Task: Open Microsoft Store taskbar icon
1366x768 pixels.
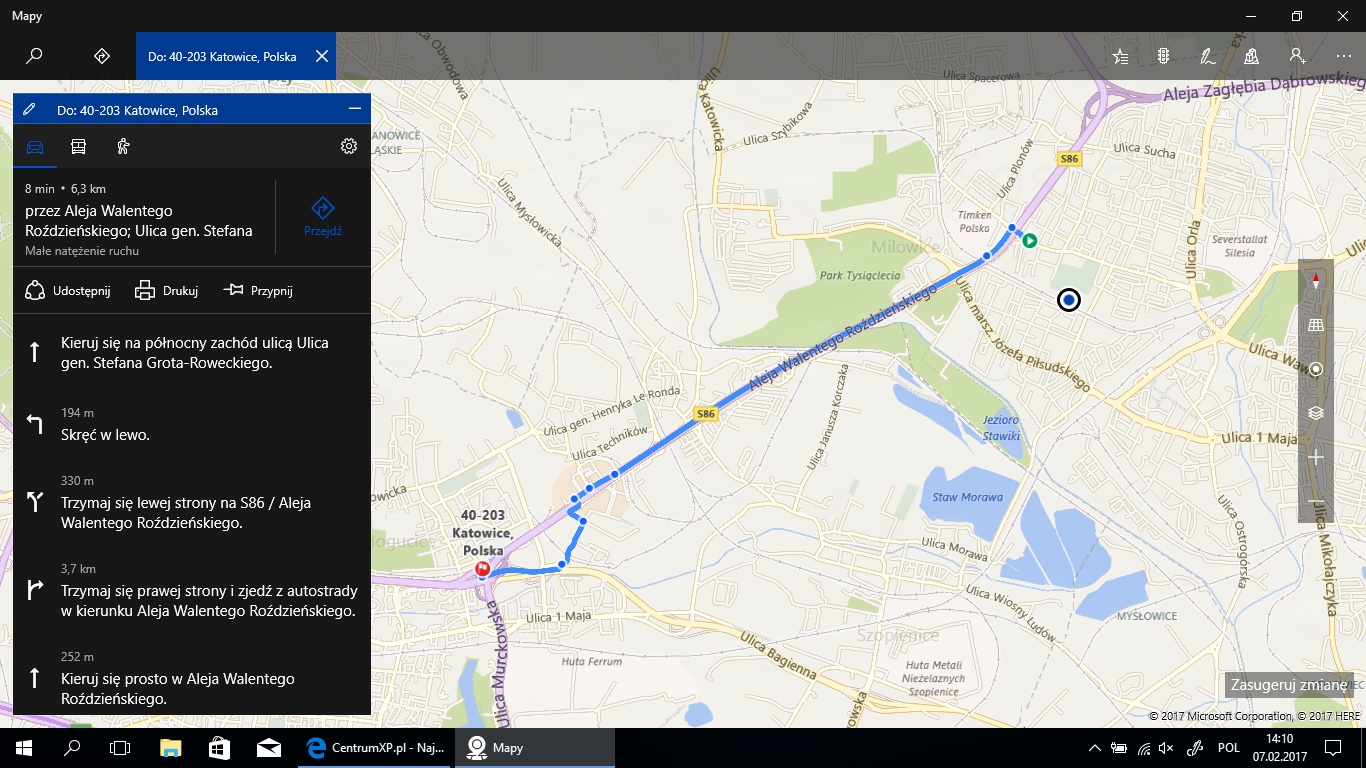Action: (x=219, y=747)
